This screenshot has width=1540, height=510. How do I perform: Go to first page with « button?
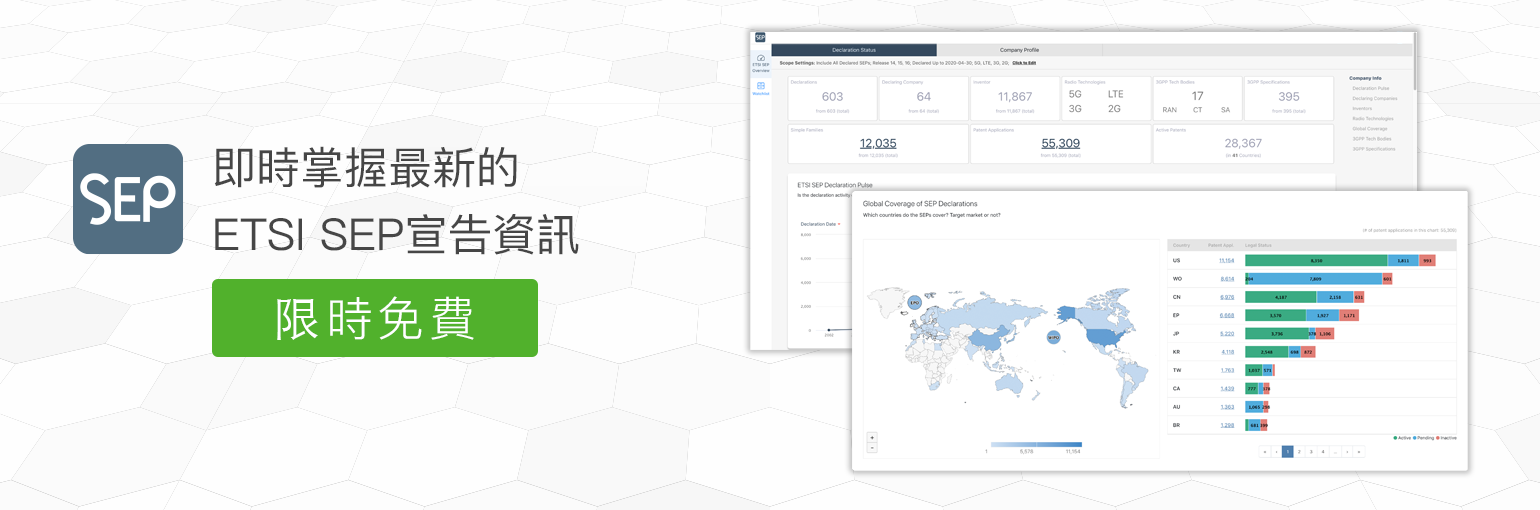[x=1264, y=452]
